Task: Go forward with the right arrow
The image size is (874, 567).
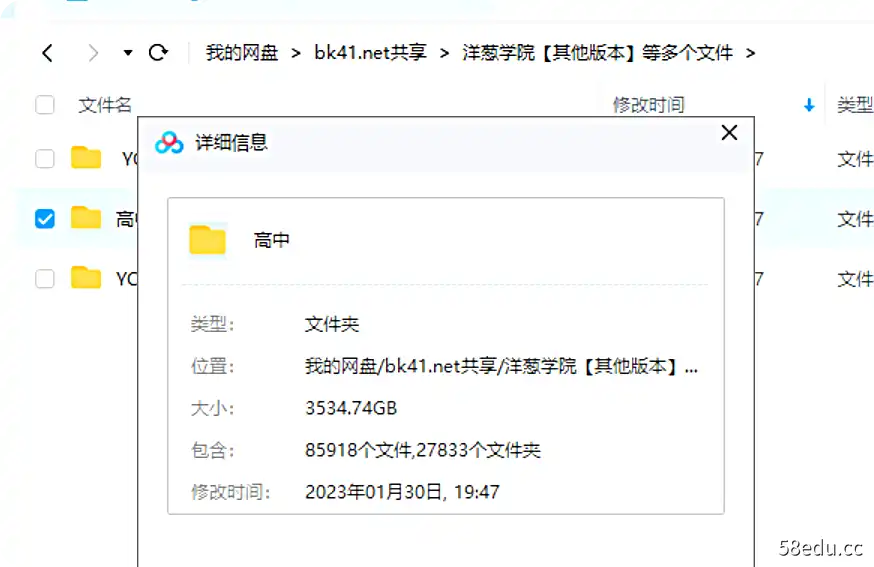Action: pos(93,53)
